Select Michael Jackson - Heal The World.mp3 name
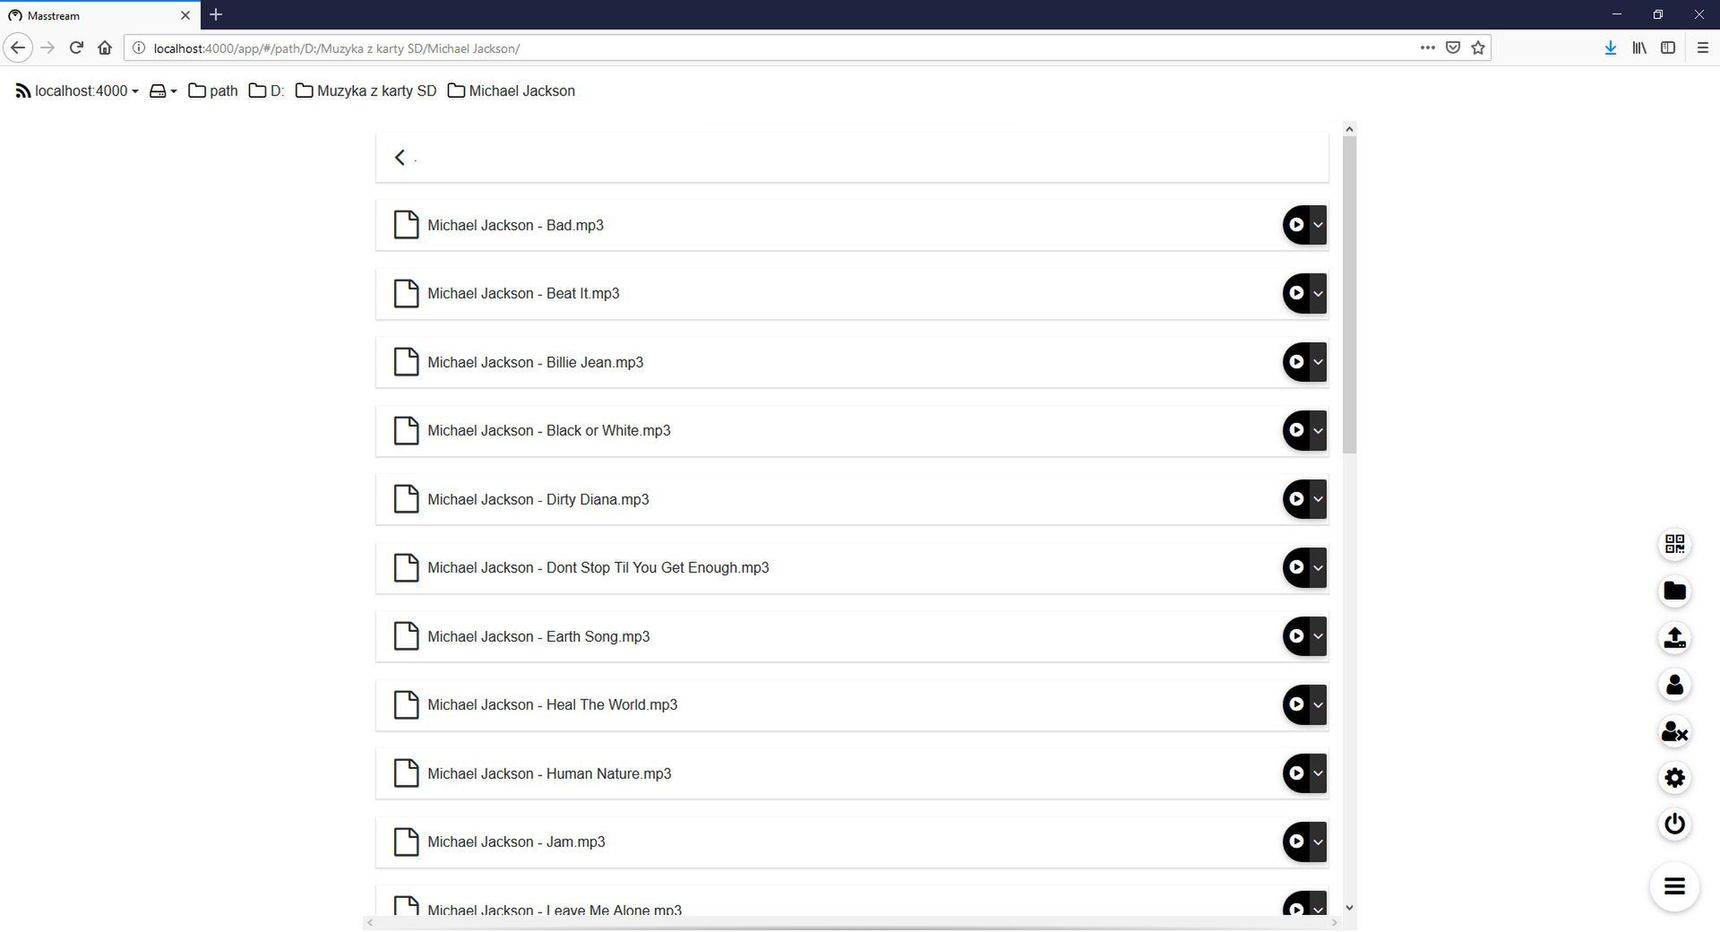The height and width of the screenshot is (932, 1720). pyautogui.click(x=553, y=704)
